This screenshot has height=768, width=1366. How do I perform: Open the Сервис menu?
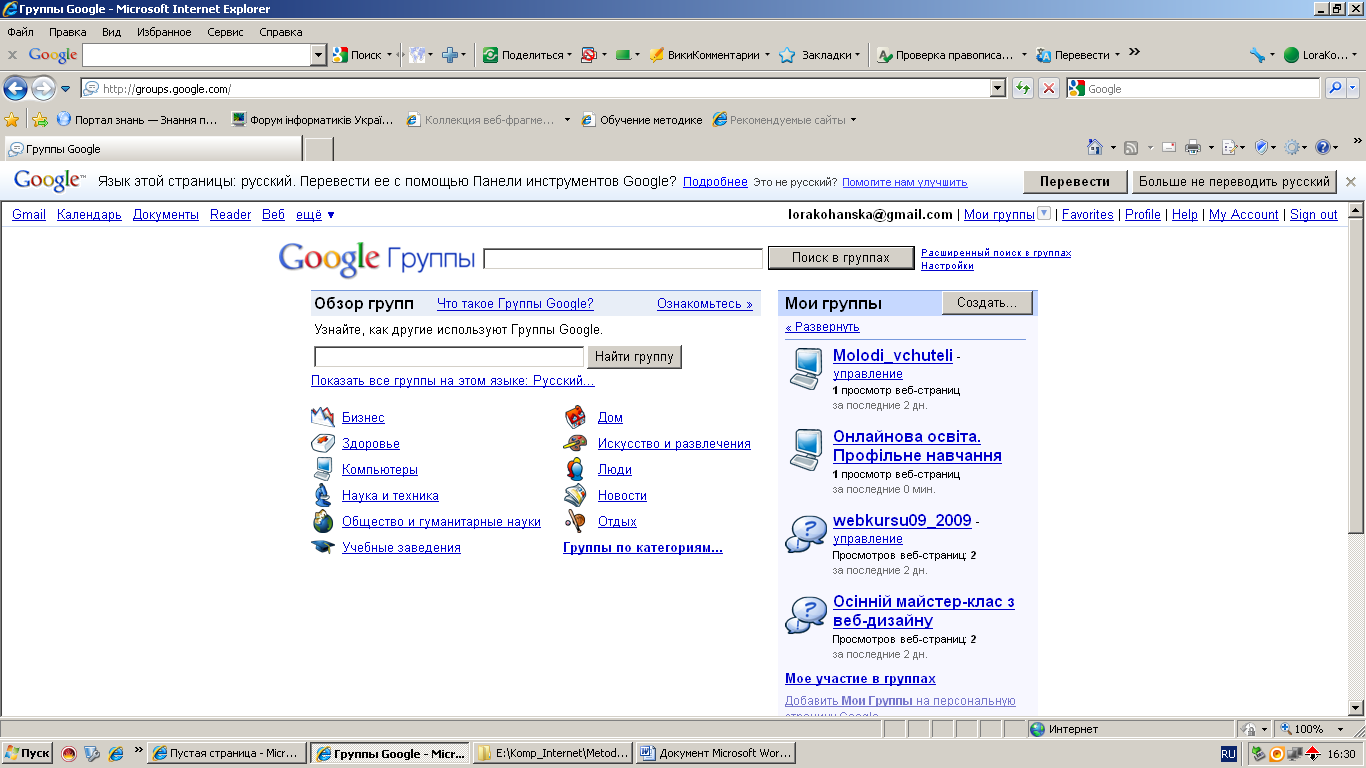[x=225, y=32]
